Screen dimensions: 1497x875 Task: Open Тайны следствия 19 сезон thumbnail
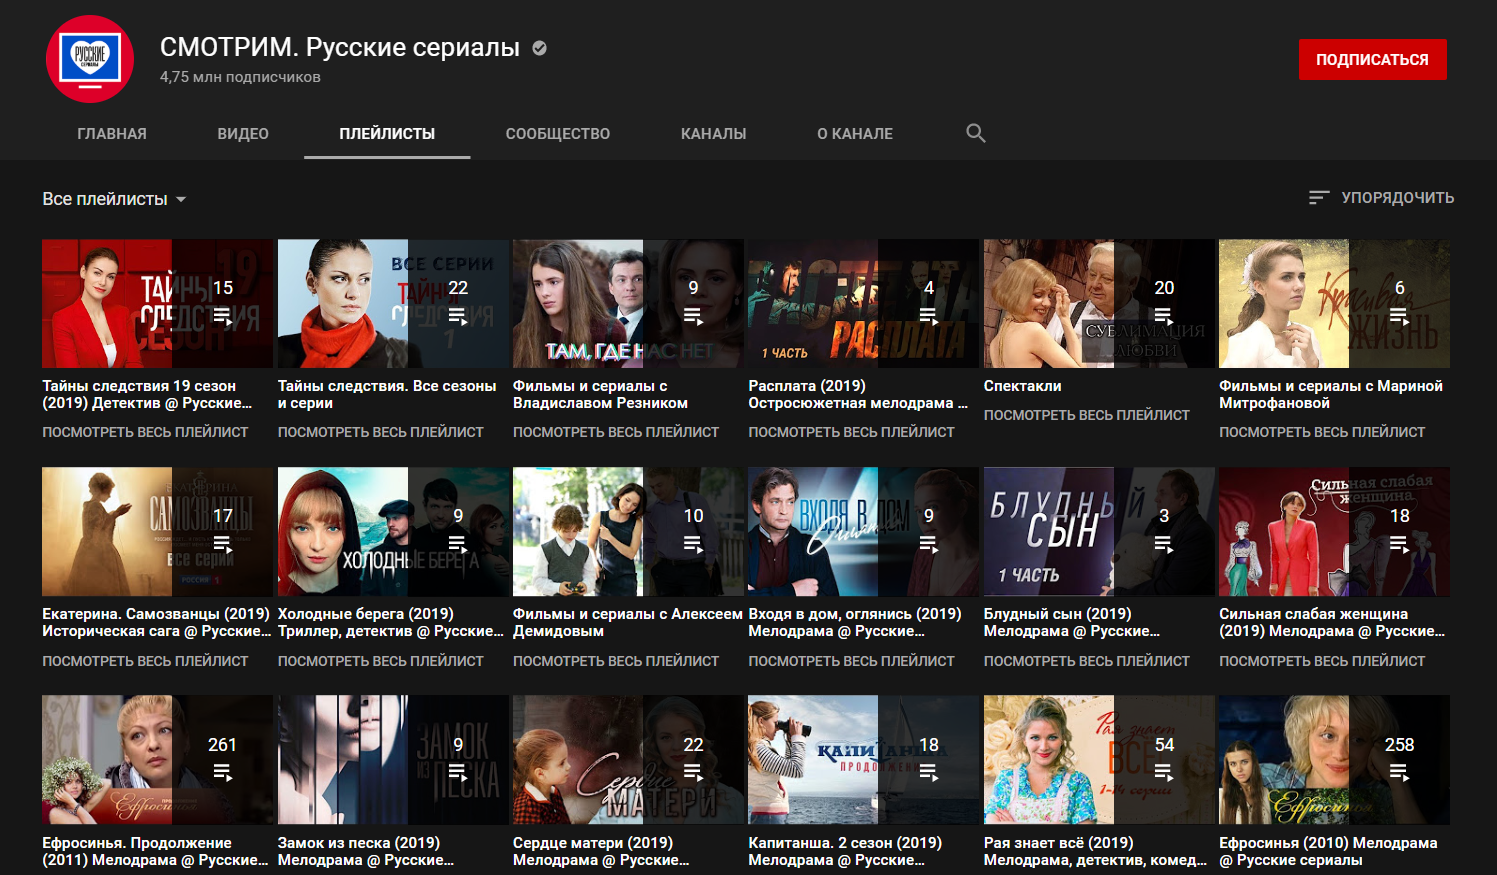157,304
